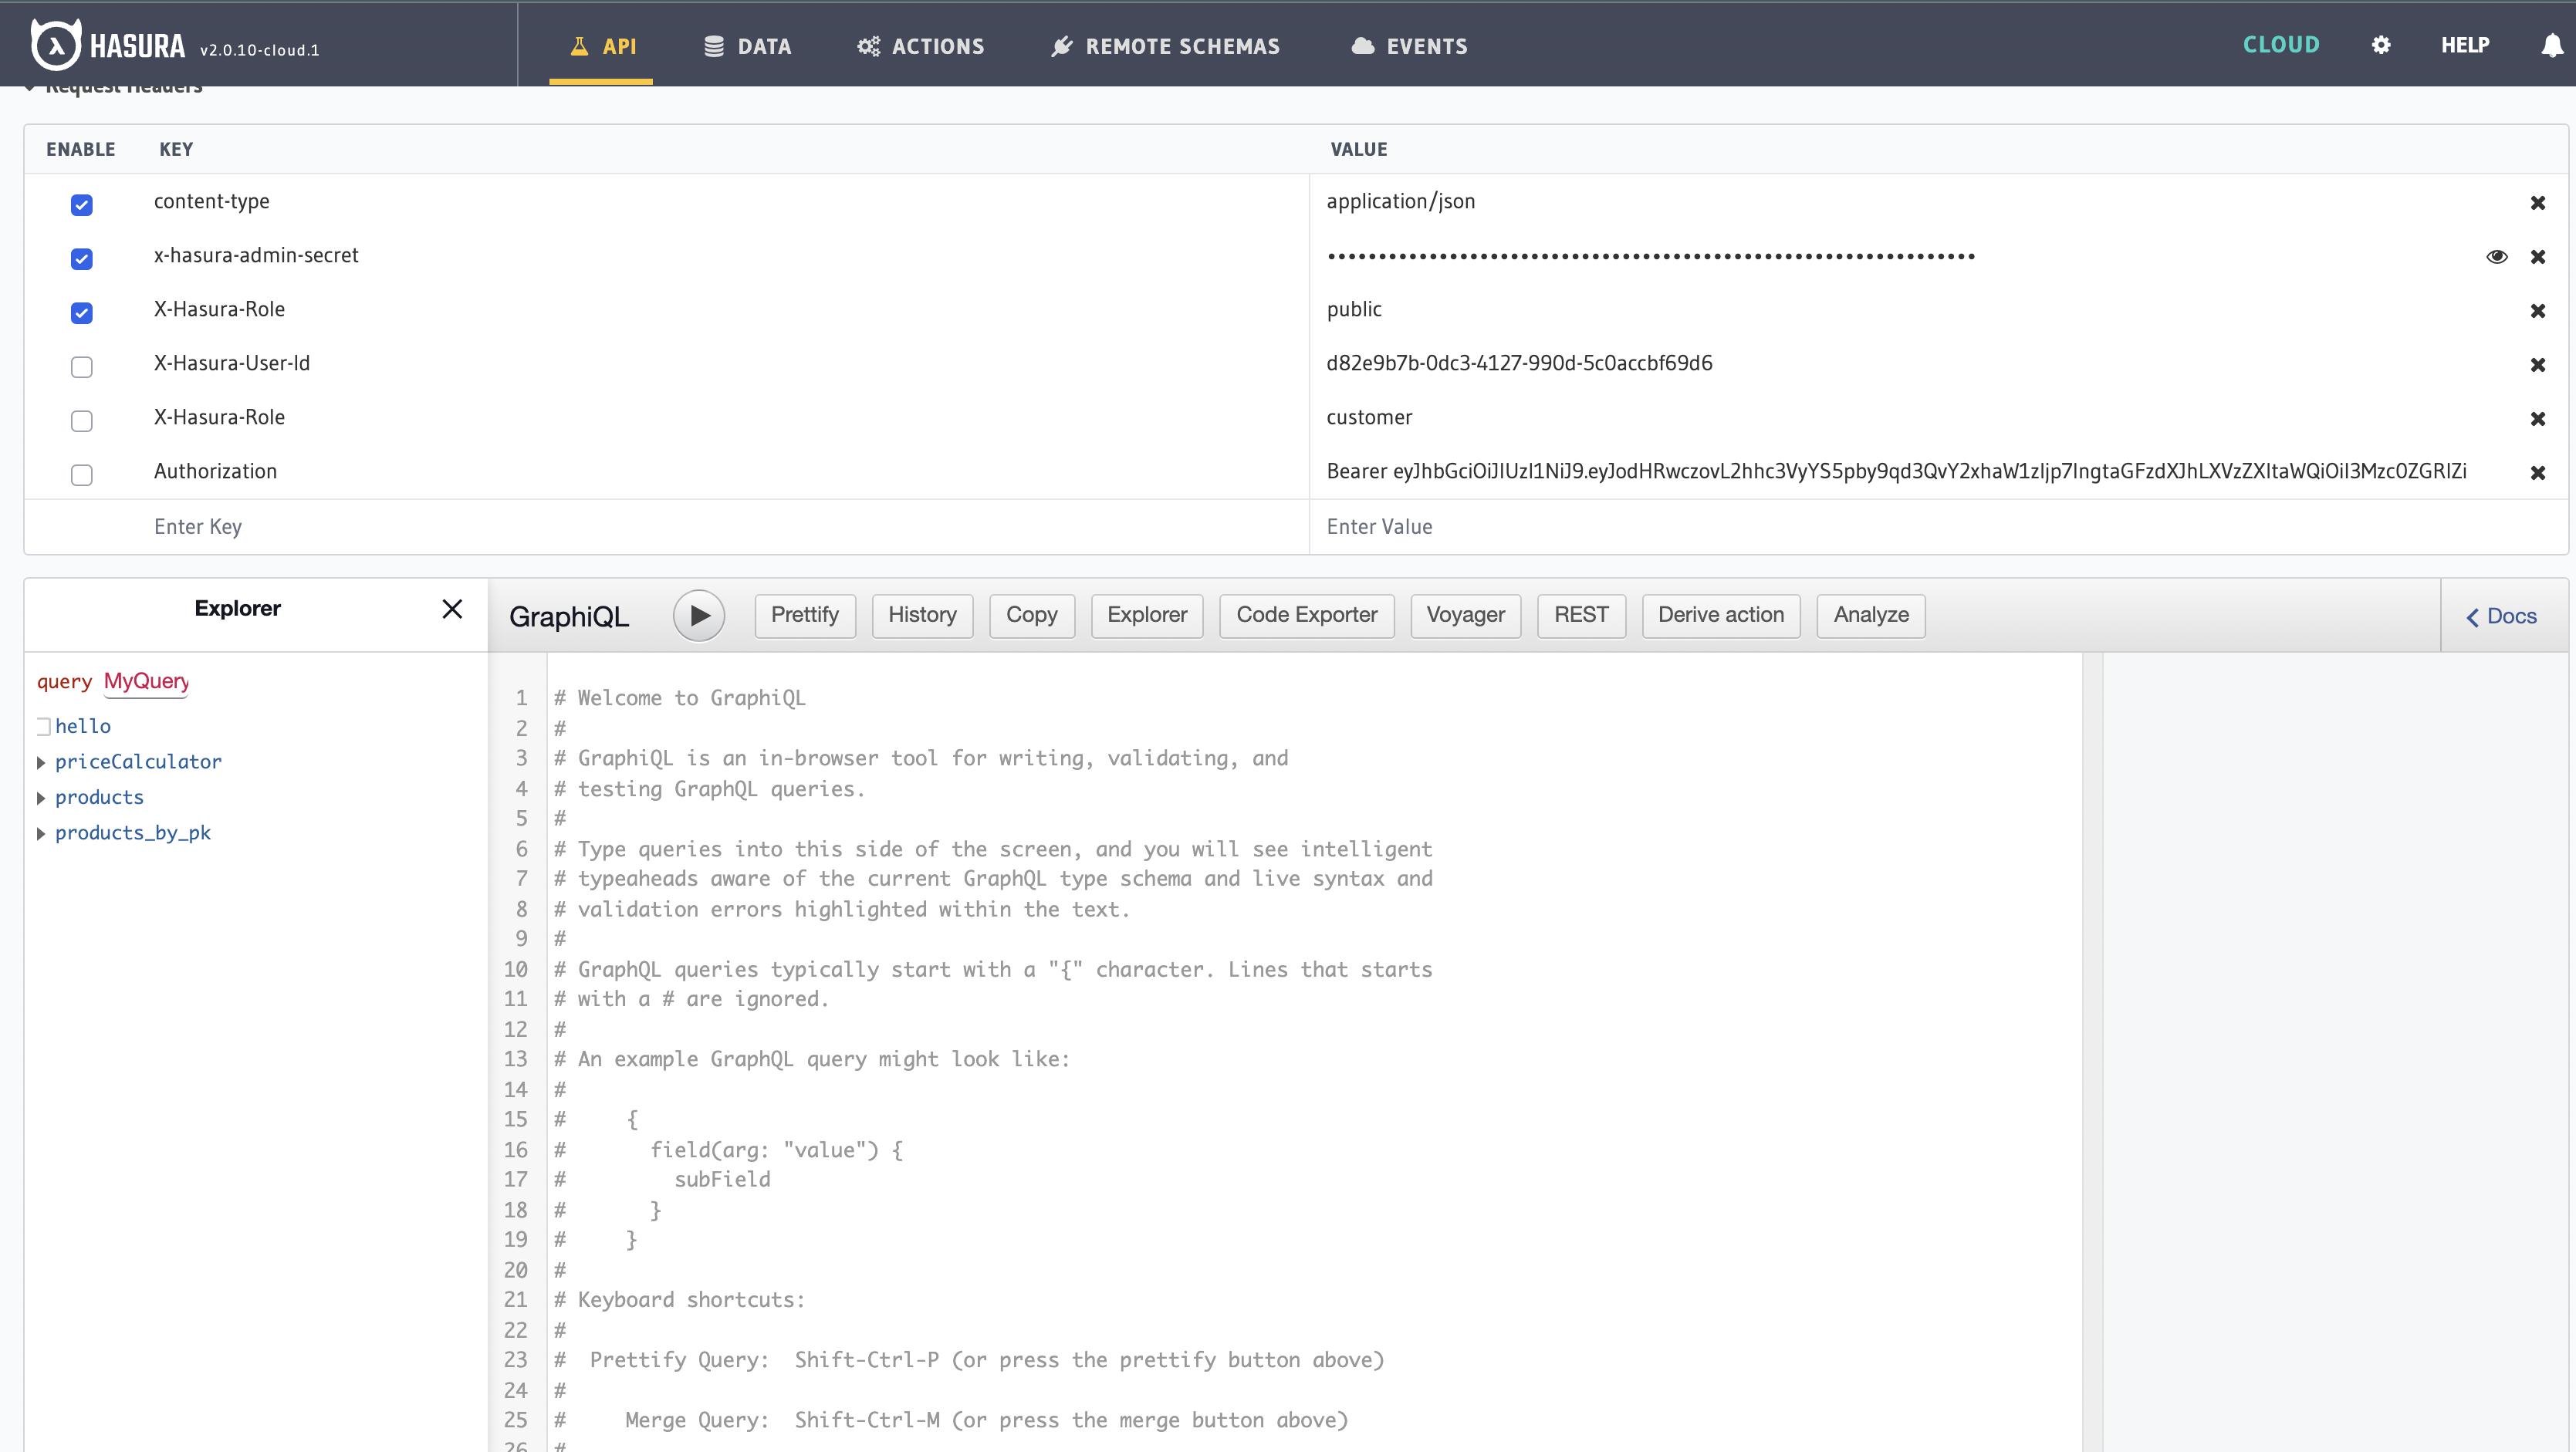Screen dimensions: 2576x1452
Task: Disable the content-type header checkbox
Action: tap(82, 205)
